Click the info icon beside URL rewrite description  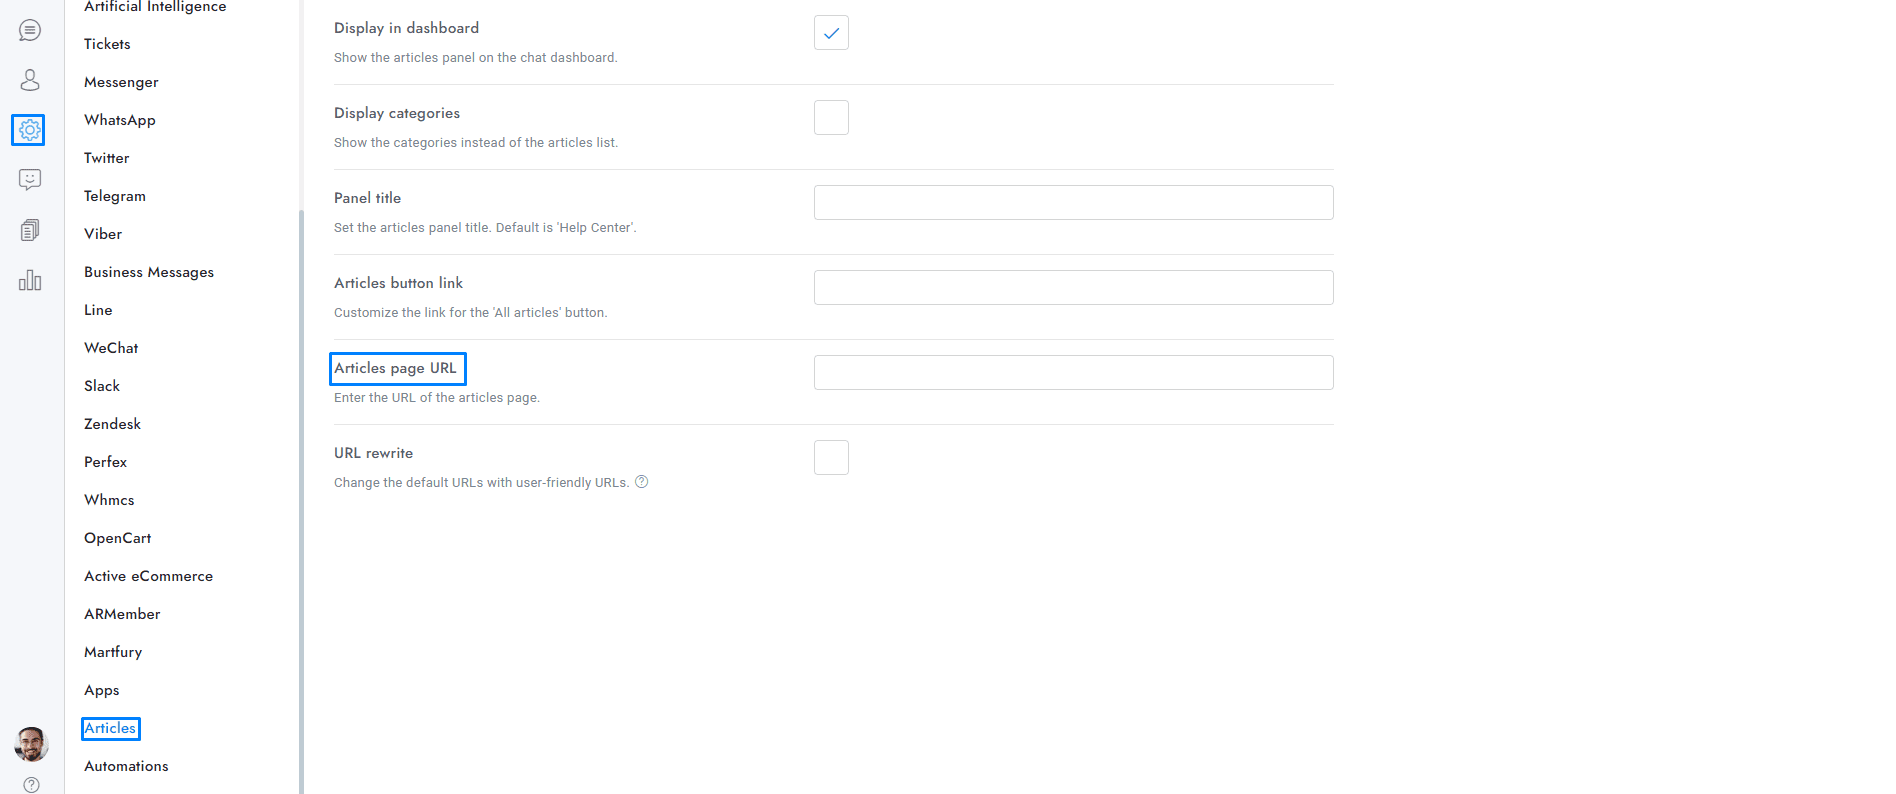(x=642, y=482)
